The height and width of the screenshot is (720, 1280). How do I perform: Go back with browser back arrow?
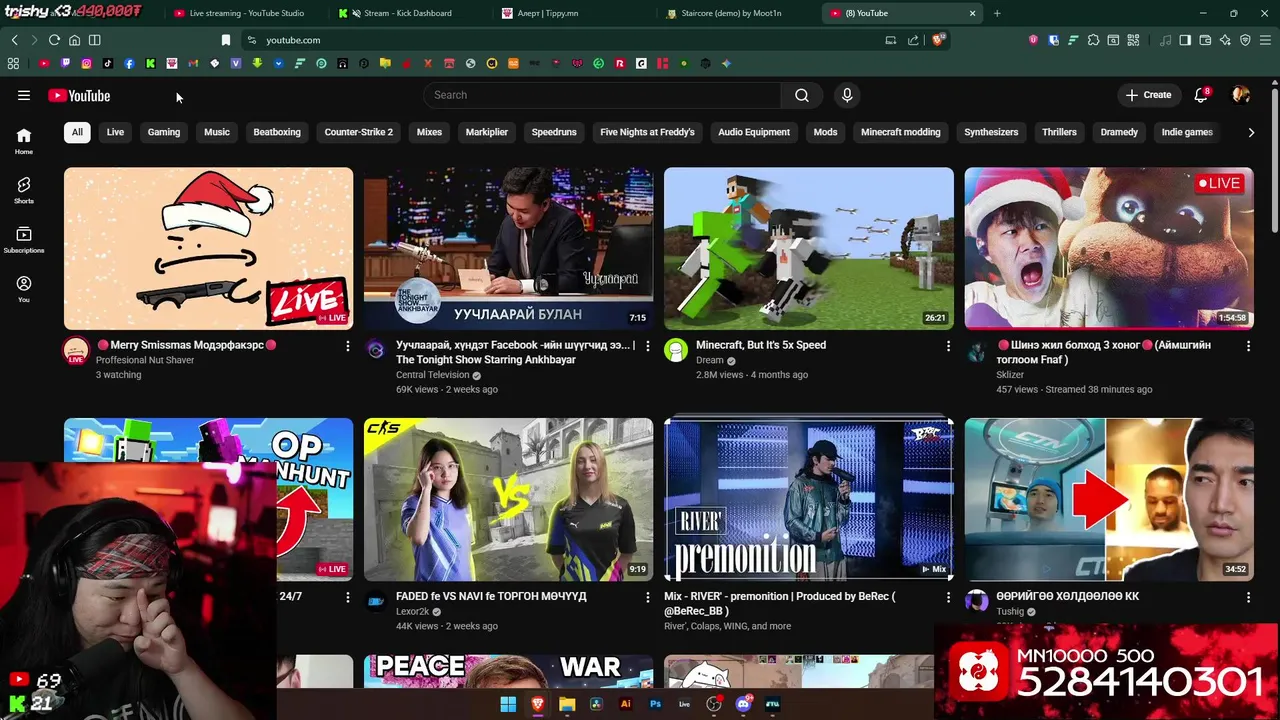tap(14, 40)
